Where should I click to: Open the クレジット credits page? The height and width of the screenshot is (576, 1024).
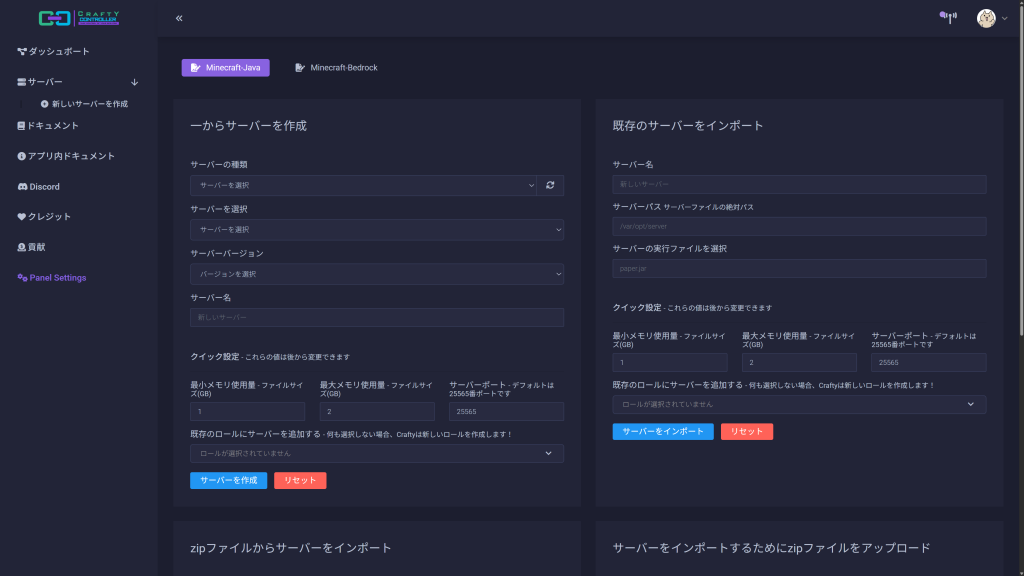(x=49, y=217)
